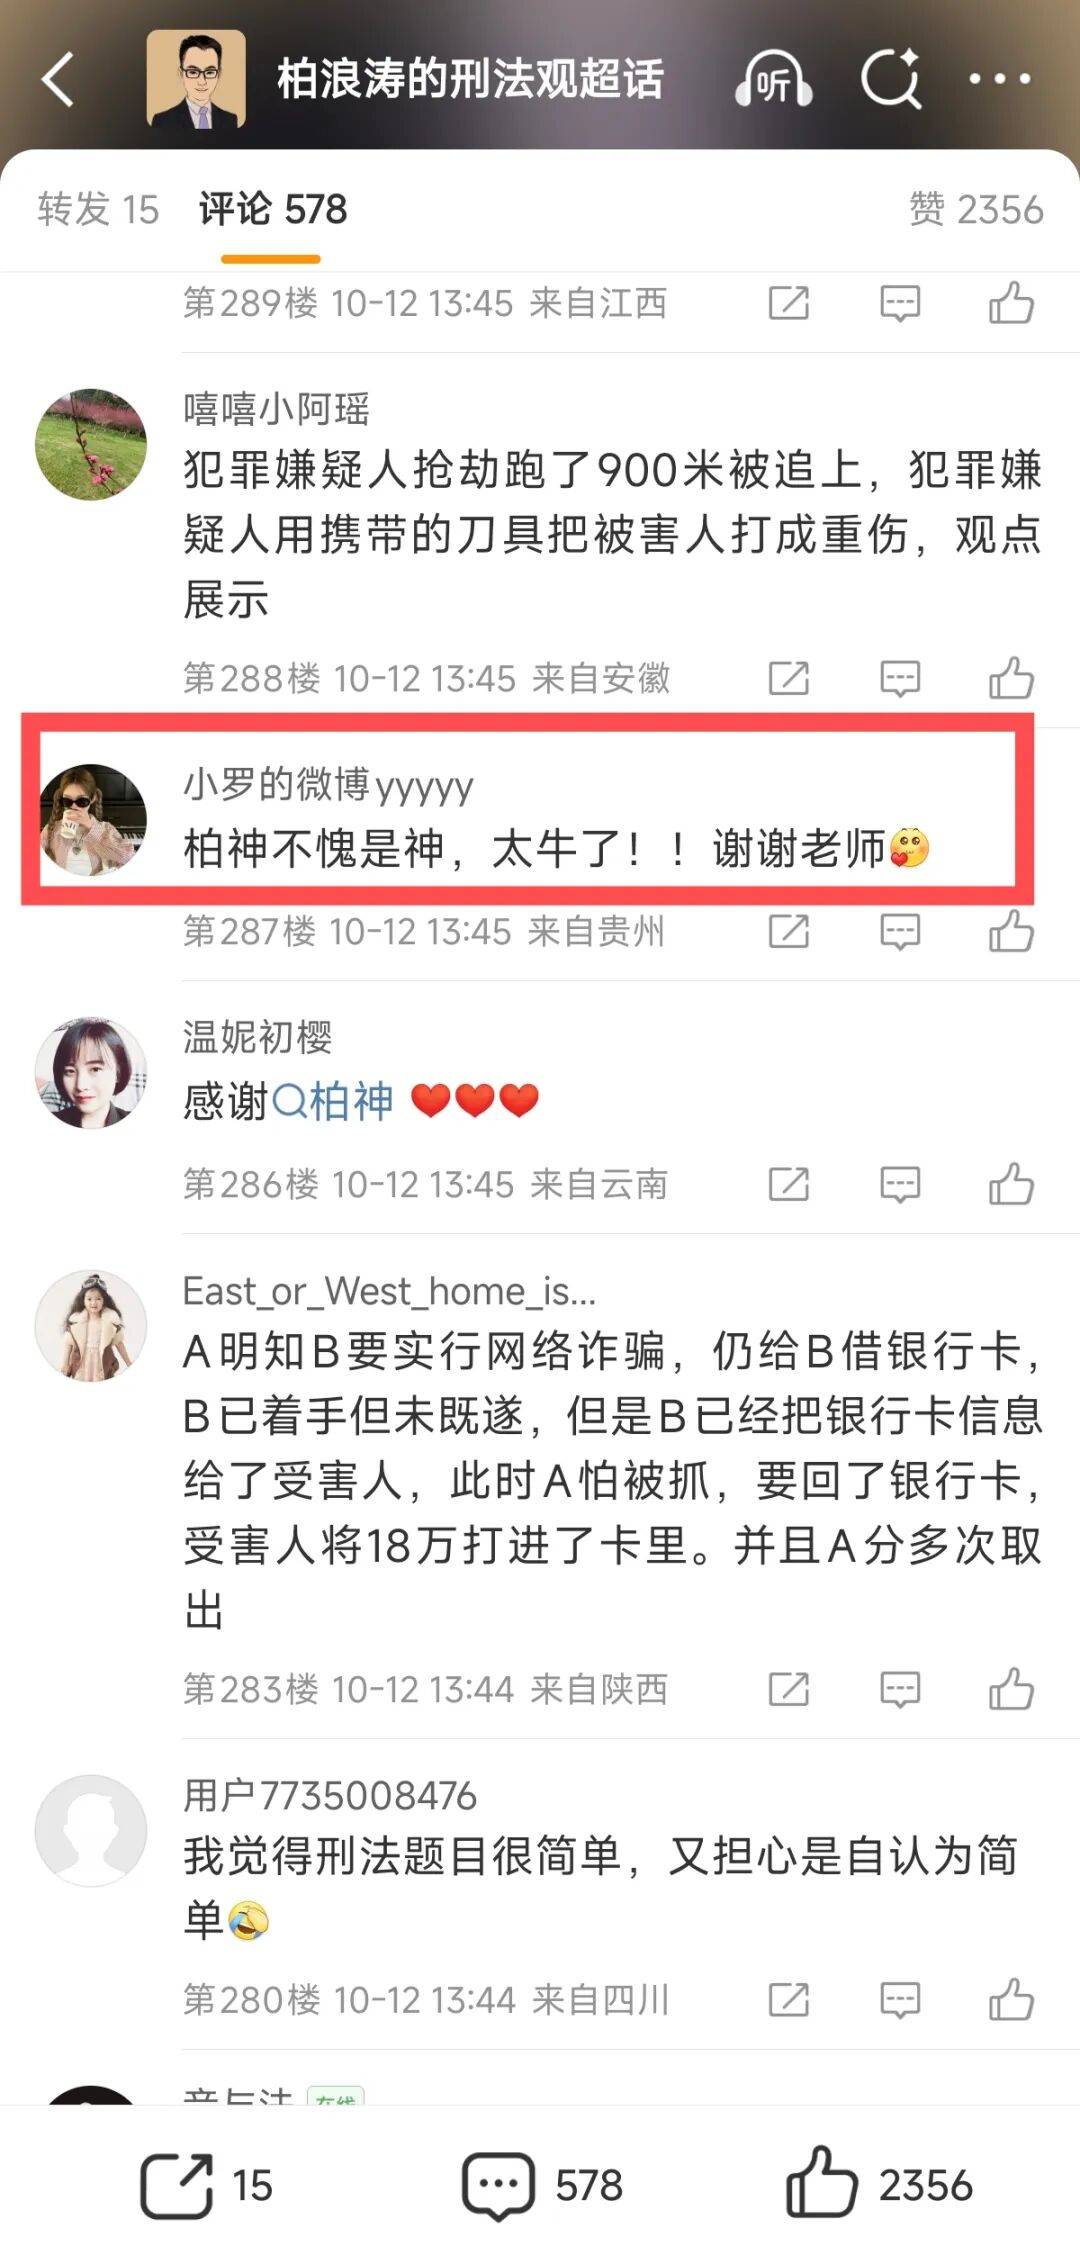The image size is (1080, 2264).
Task: Tap the bottom bar comment button 578
Action: pyautogui.click(x=541, y=2186)
